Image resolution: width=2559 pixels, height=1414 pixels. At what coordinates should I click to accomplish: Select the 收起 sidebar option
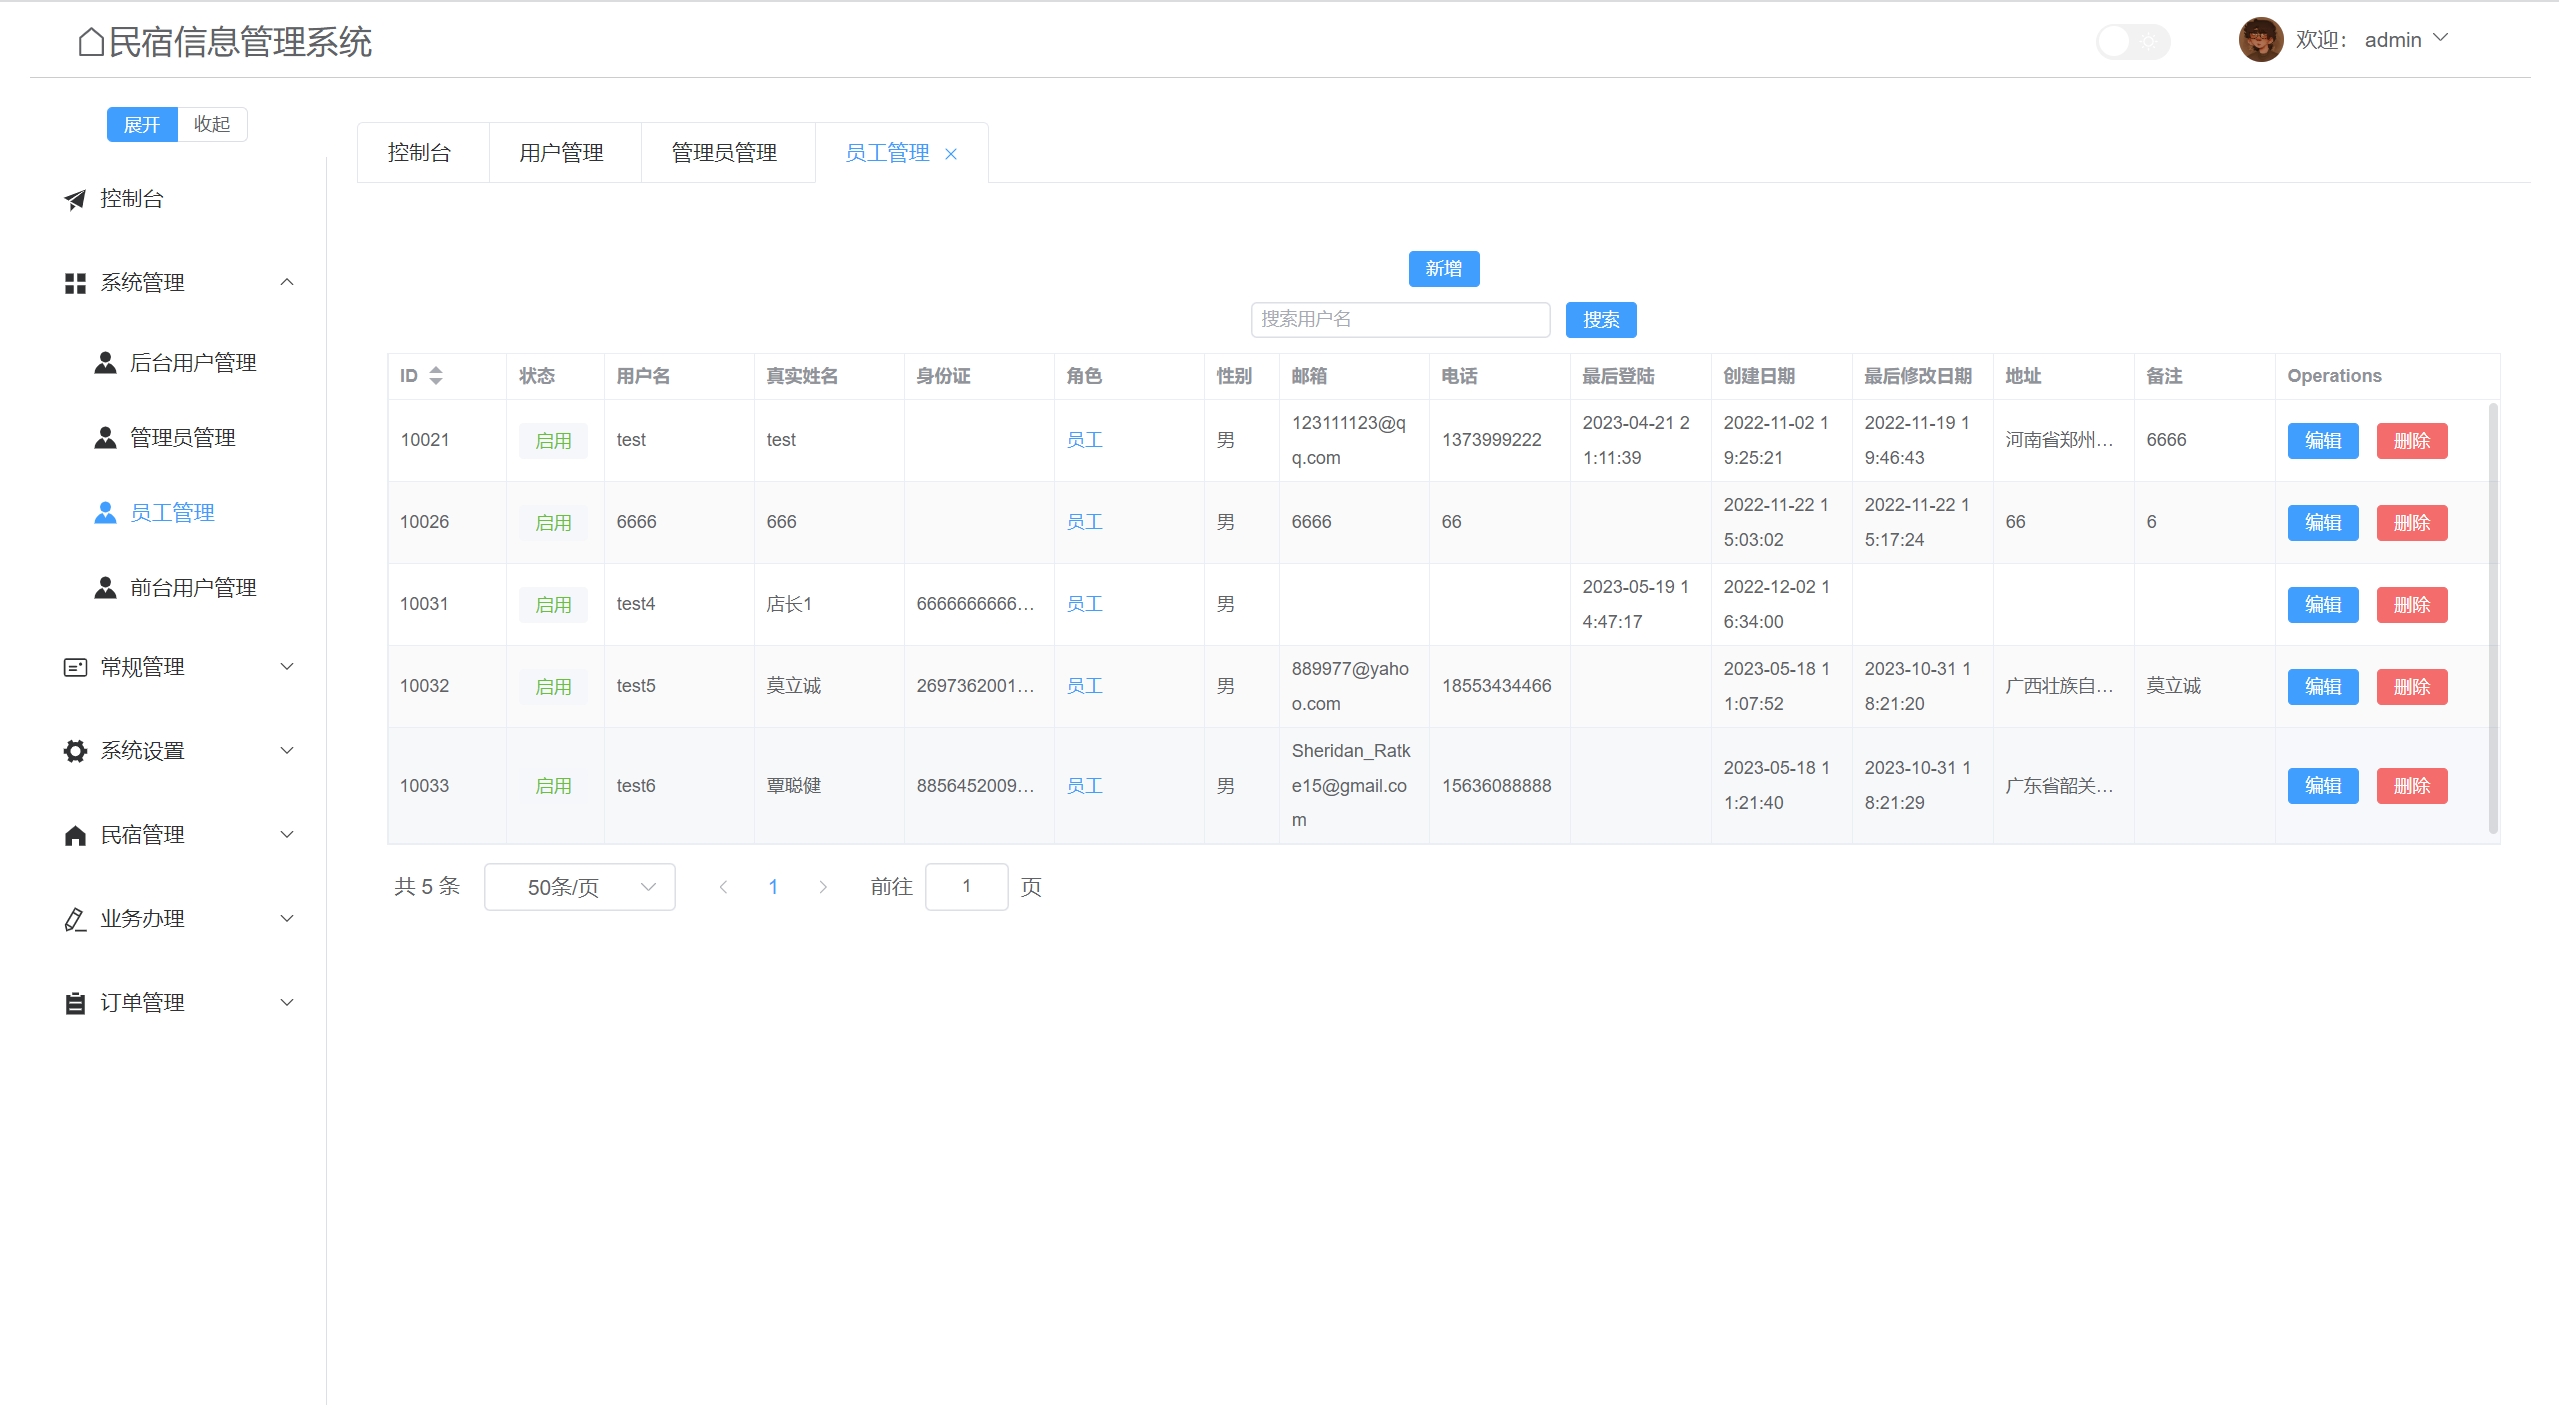tap(212, 124)
